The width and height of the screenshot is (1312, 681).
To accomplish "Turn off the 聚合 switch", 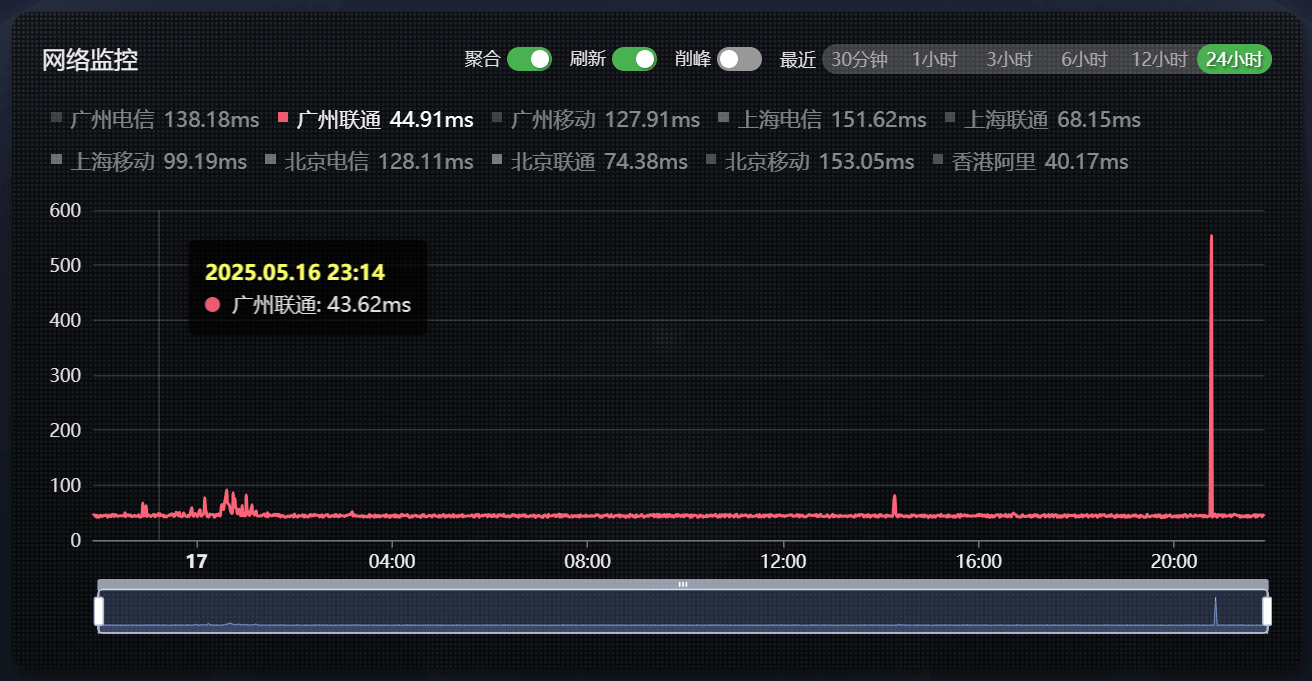I will tap(529, 59).
